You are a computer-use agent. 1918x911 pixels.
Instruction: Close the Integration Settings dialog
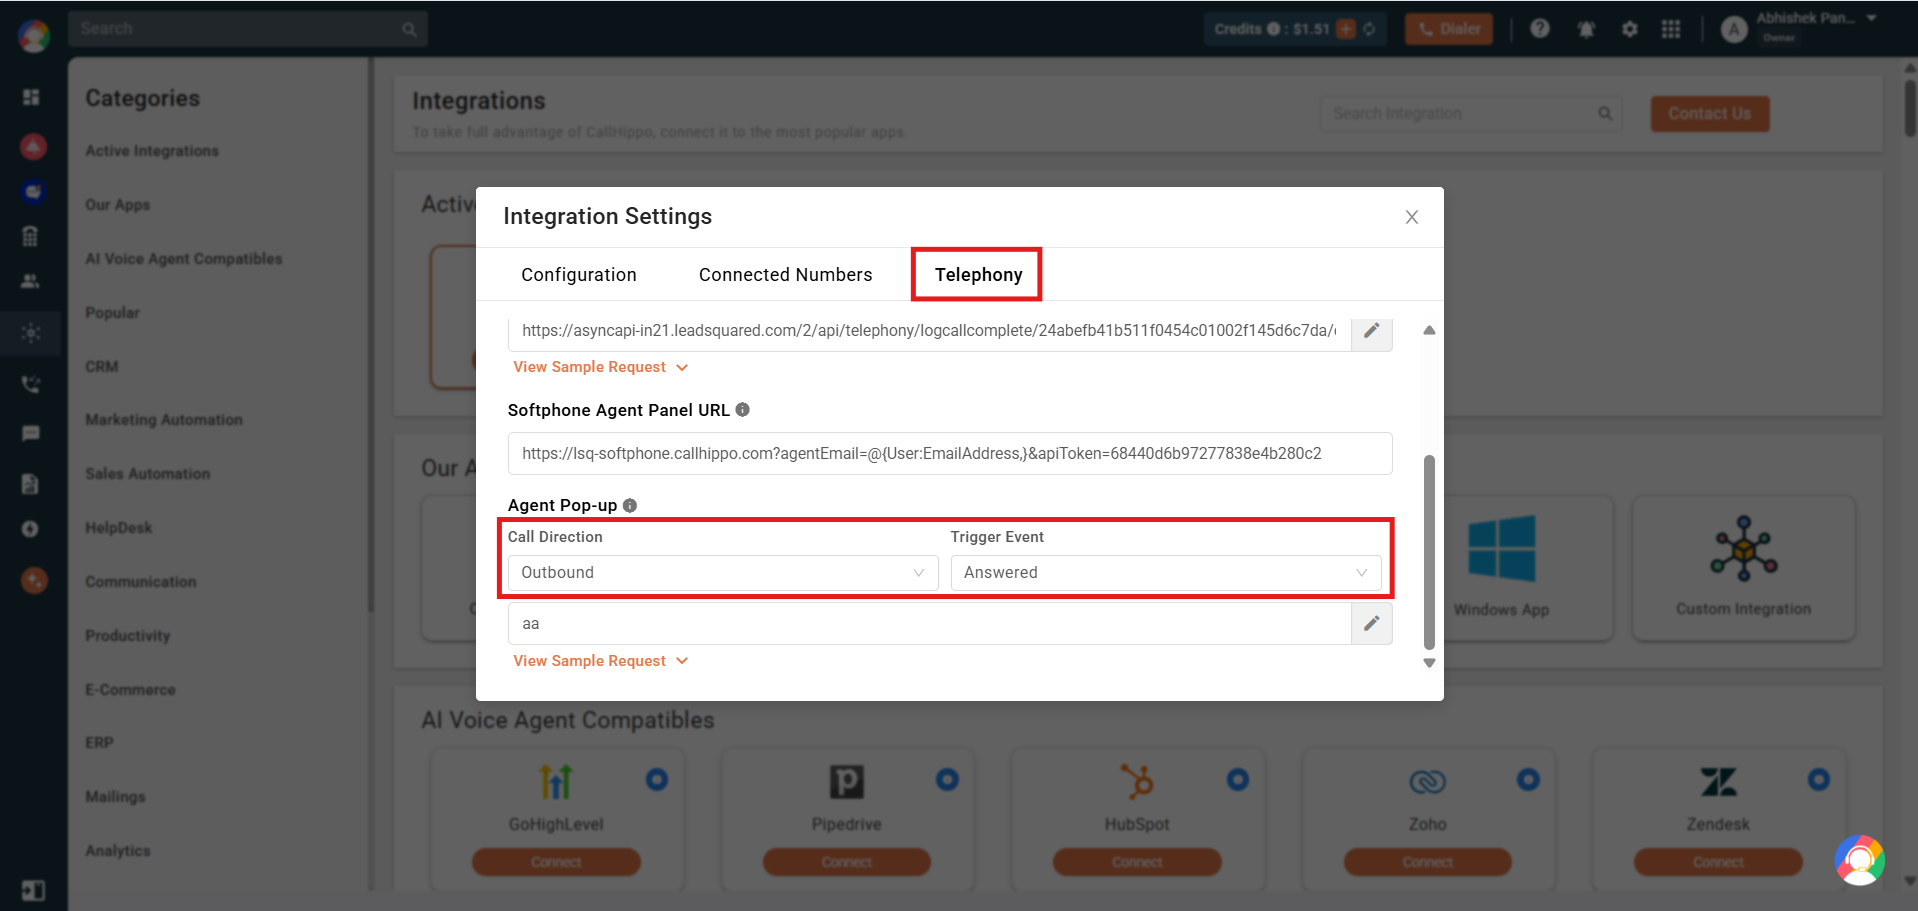point(1411,217)
